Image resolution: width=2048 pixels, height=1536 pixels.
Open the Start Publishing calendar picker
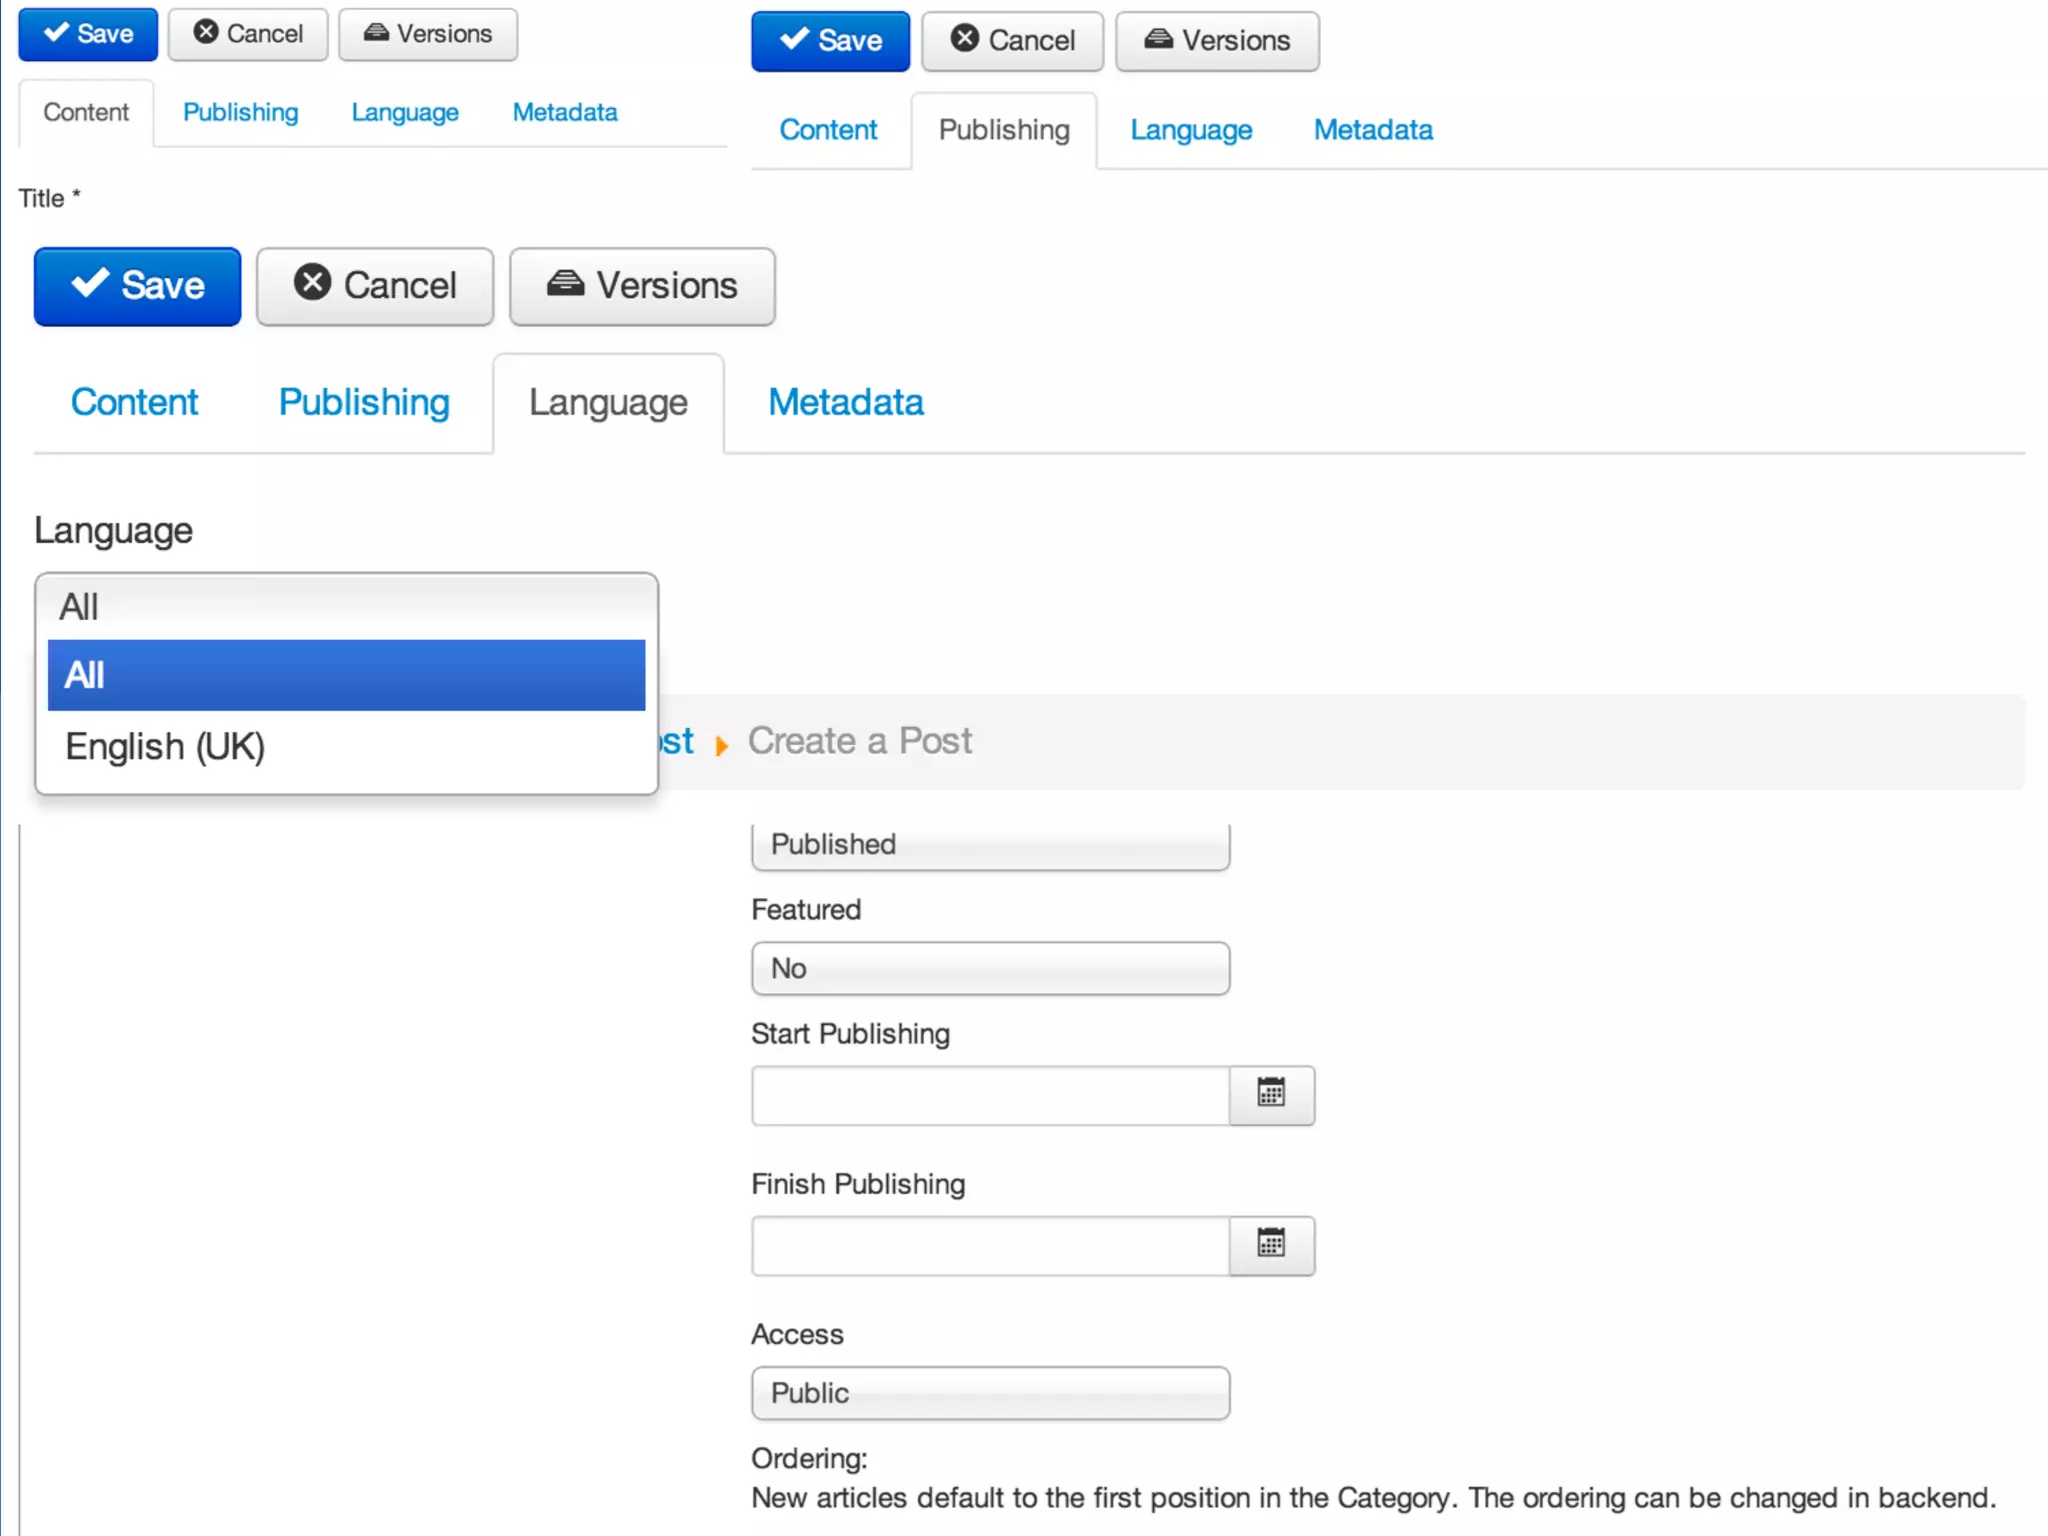pyautogui.click(x=1271, y=1094)
